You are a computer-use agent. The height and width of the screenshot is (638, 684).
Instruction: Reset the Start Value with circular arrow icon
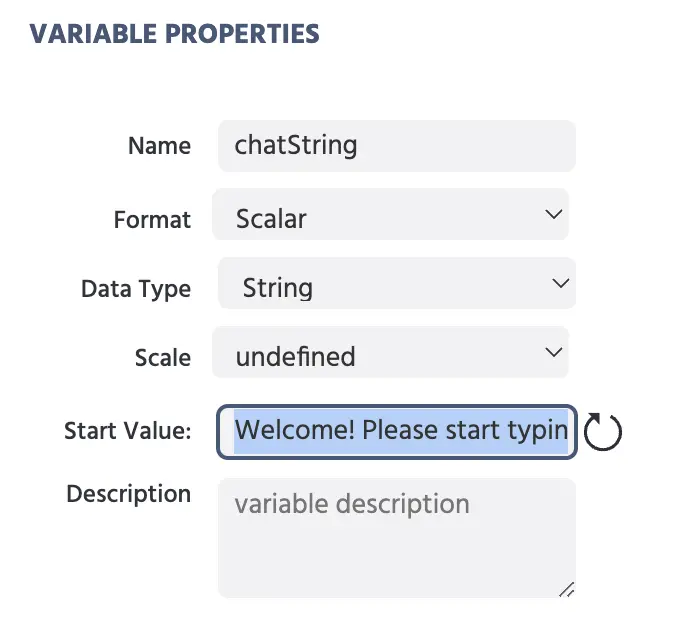(602, 431)
